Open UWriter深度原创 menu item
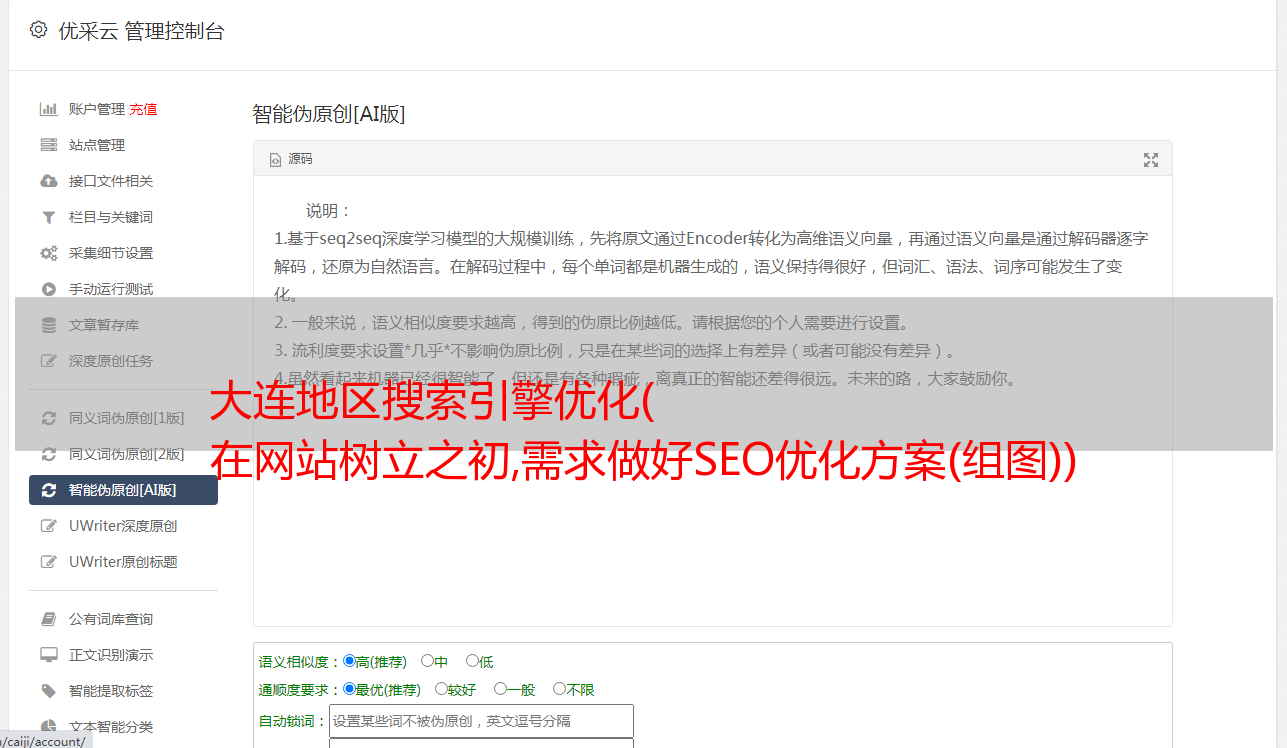 (x=123, y=526)
